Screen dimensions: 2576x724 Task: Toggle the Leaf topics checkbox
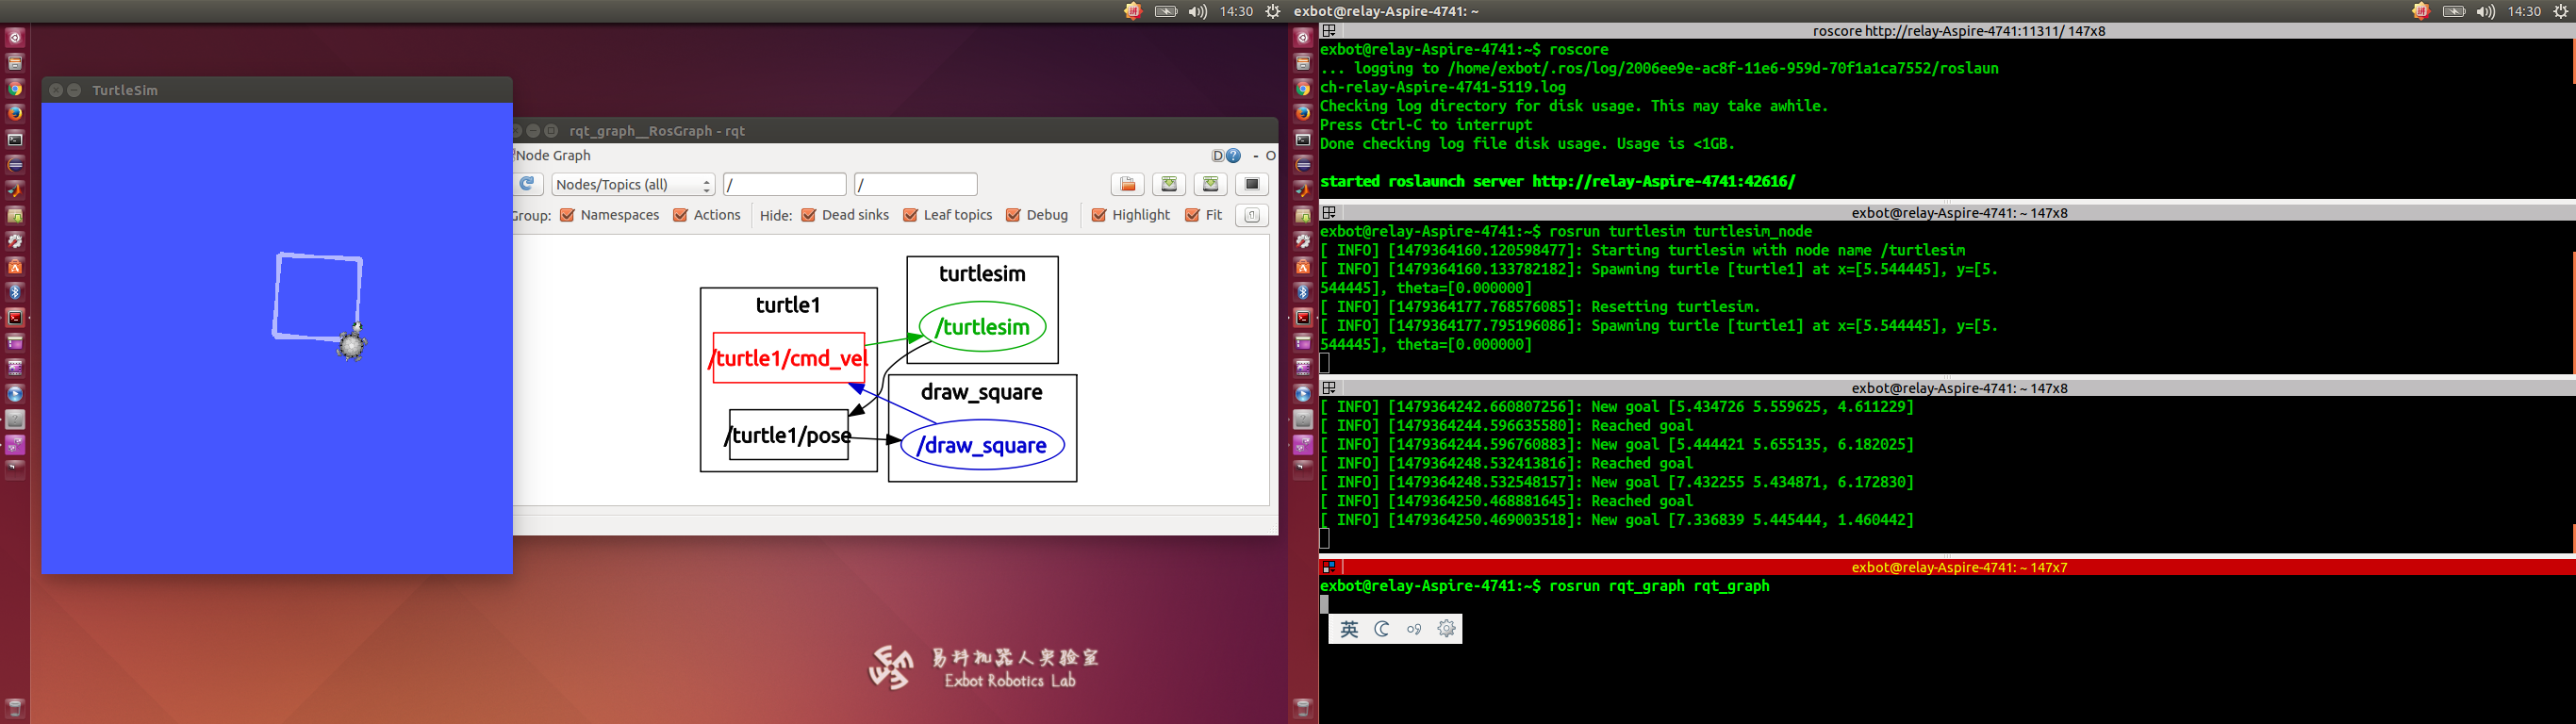pyautogui.click(x=910, y=215)
